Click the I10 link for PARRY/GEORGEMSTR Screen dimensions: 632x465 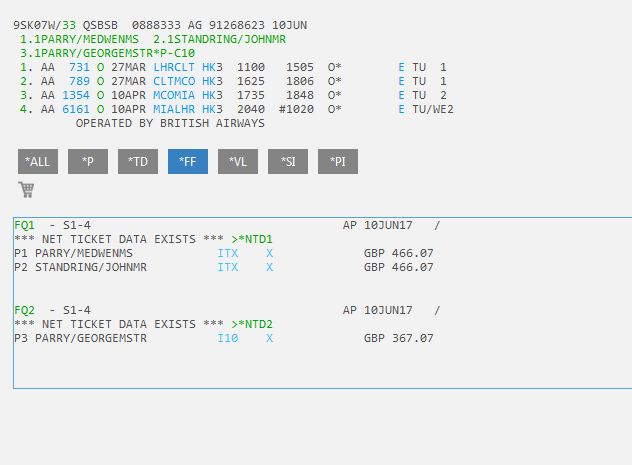[228, 338]
